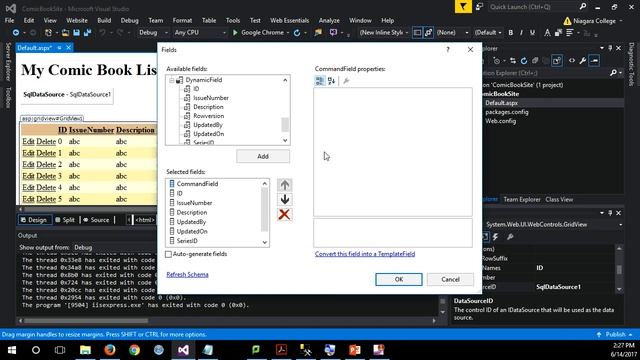
Task: Toggle Underline formatting in the toolbar
Action: click(x=532, y=33)
